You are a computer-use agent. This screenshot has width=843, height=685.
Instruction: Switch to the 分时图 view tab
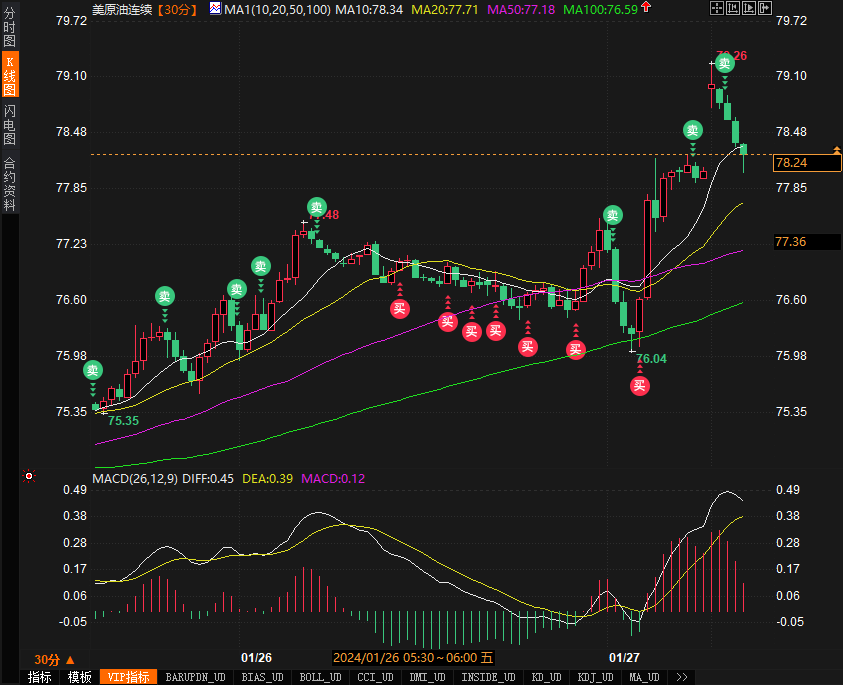[x=9, y=27]
